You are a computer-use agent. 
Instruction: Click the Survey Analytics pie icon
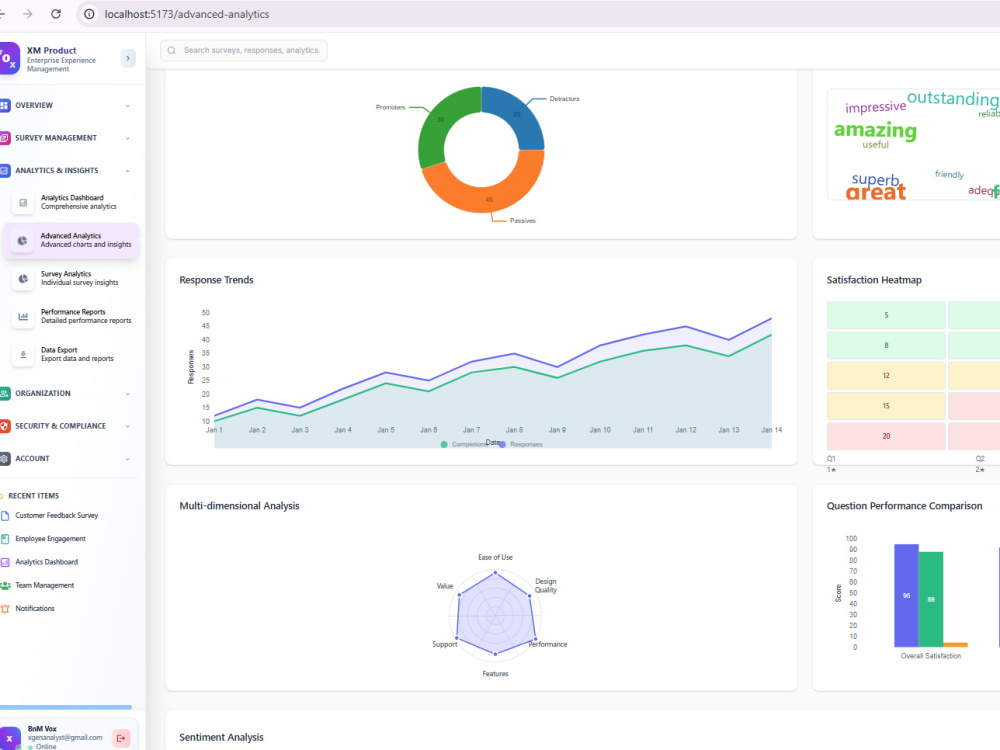click(x=23, y=279)
